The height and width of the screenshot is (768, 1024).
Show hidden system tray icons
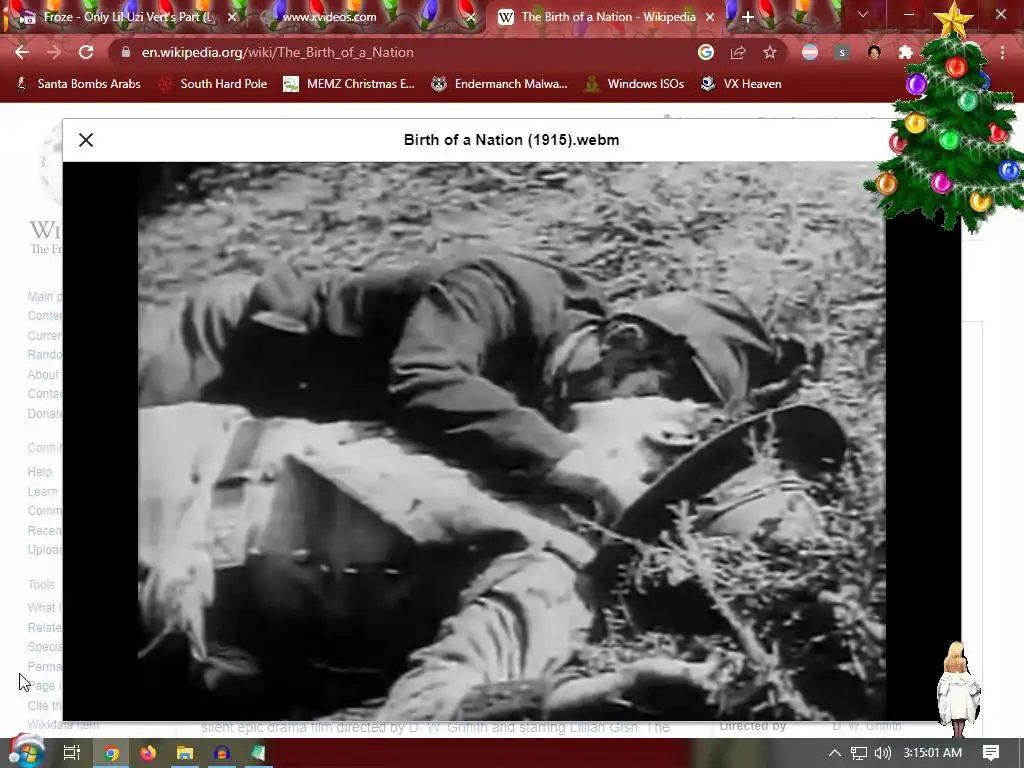(835, 753)
